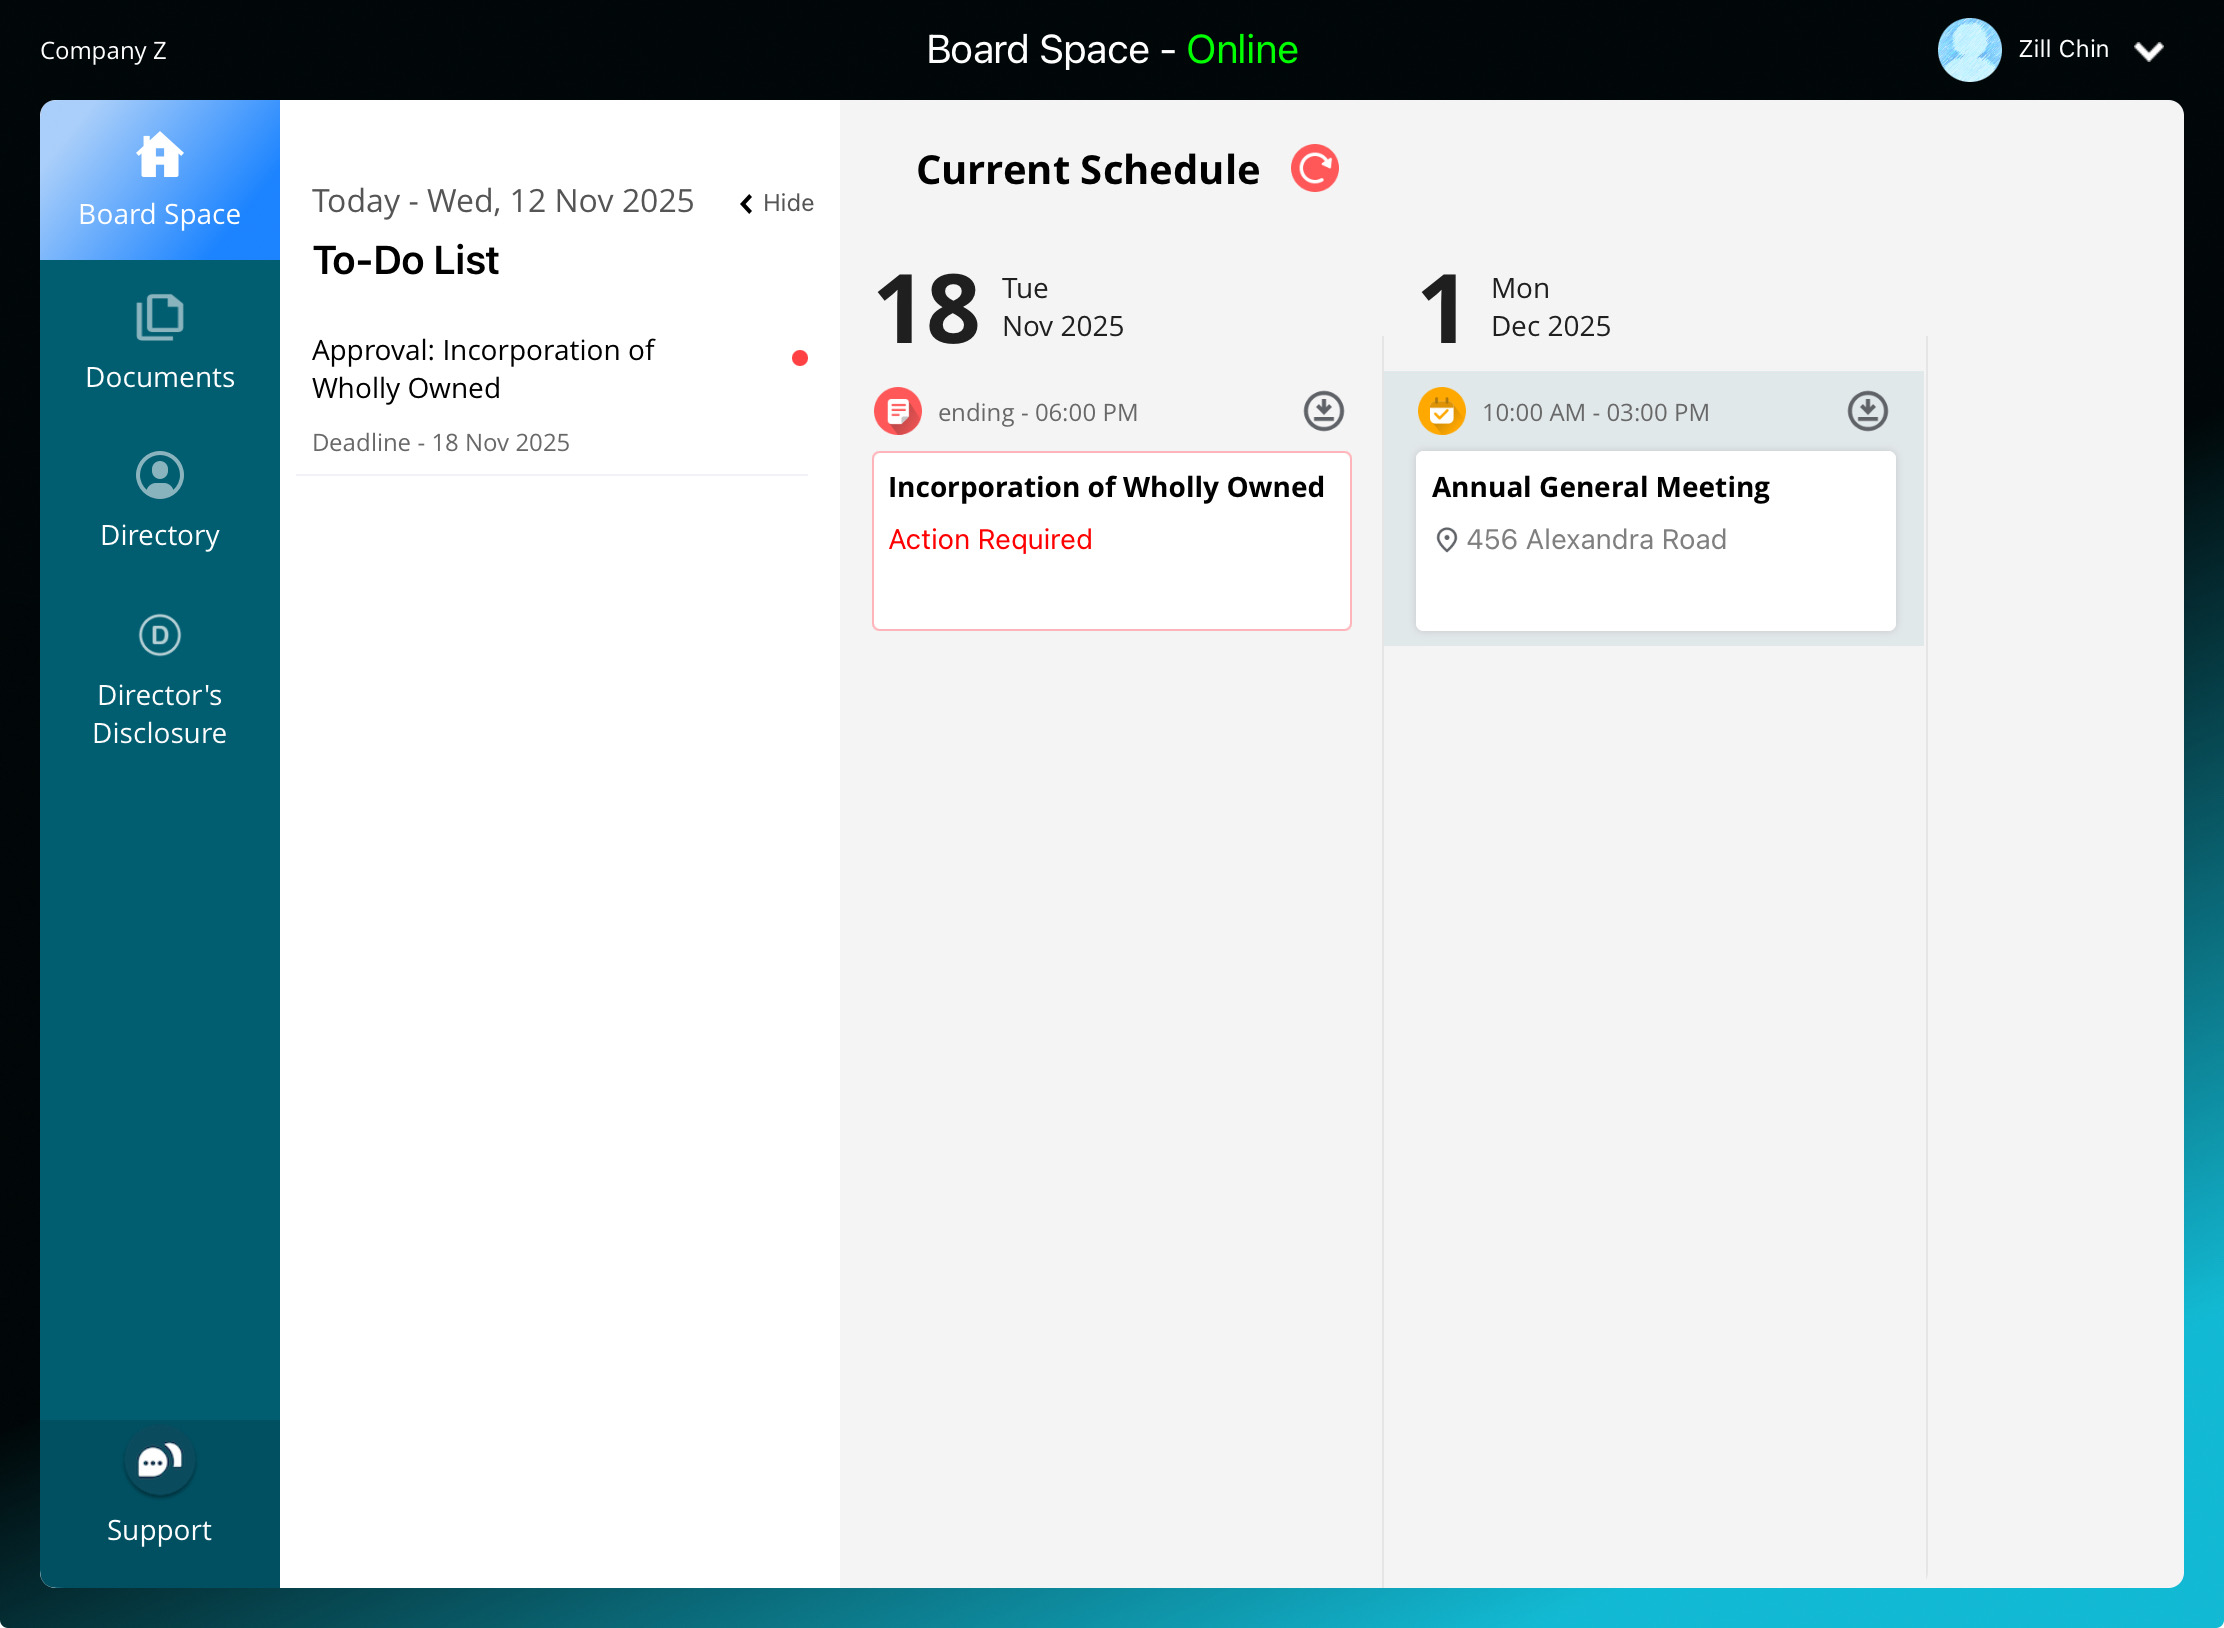Click the orange meeting calendar icon
This screenshot has width=2224, height=1628.
point(1441,411)
